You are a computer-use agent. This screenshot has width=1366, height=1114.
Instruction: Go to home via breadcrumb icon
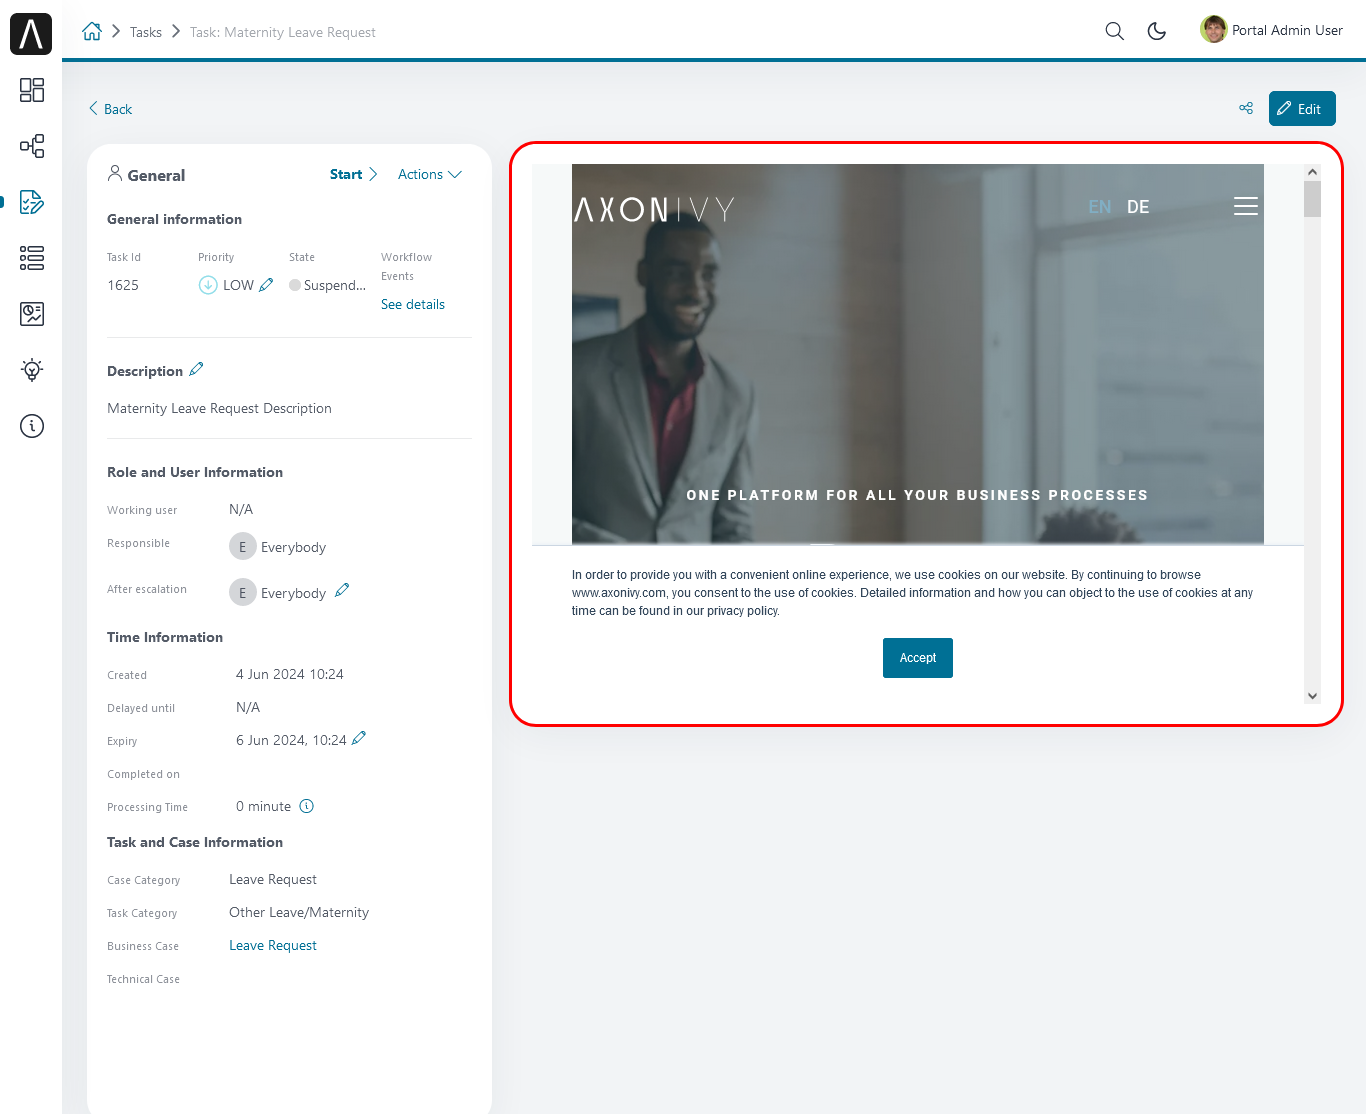[x=92, y=31]
